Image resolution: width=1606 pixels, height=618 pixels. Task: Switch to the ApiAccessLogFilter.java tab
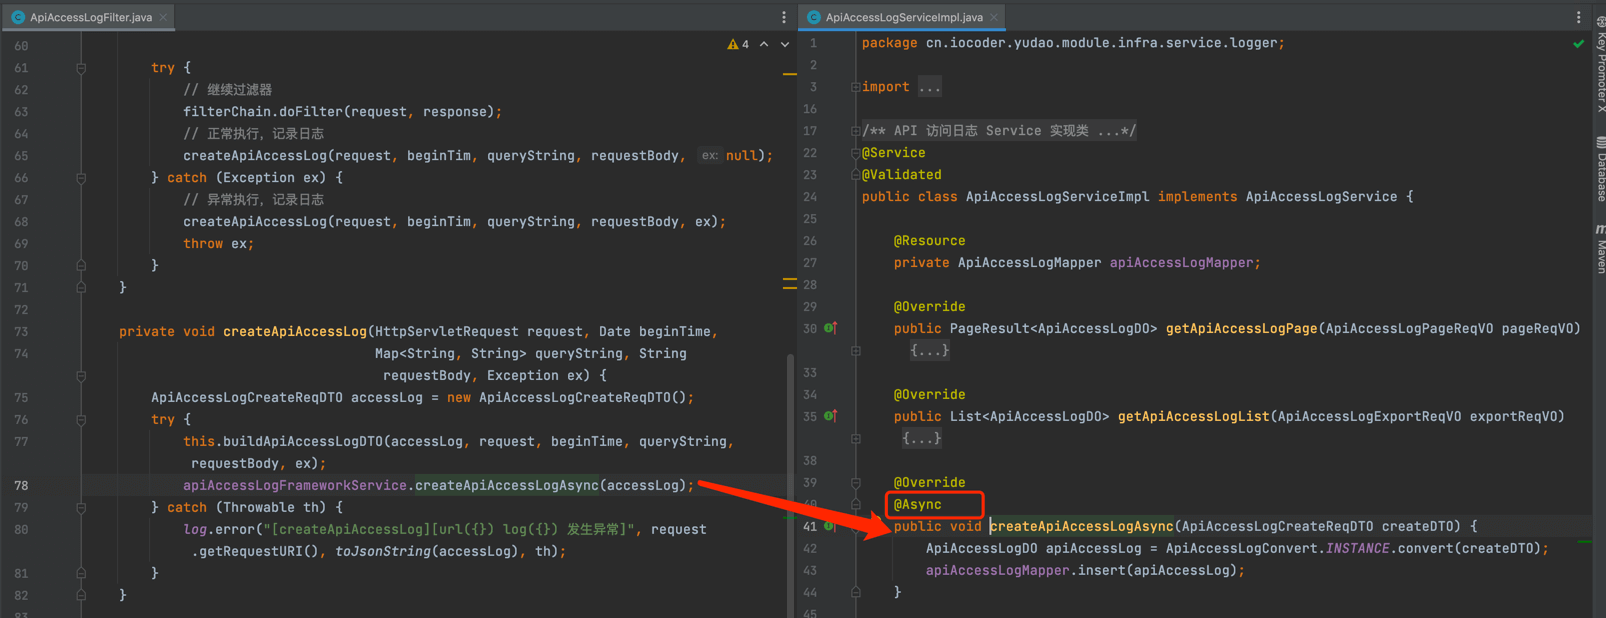pos(90,17)
